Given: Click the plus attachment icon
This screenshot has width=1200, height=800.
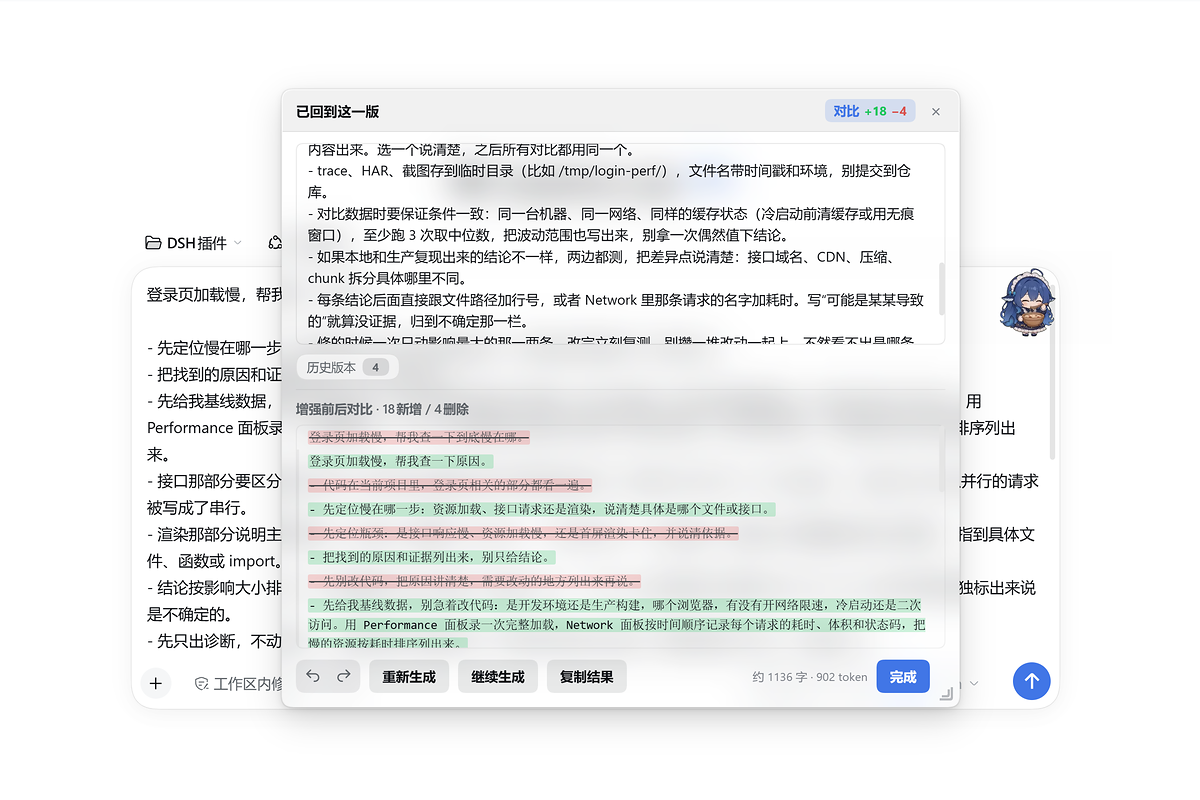Looking at the screenshot, I should pos(156,683).
